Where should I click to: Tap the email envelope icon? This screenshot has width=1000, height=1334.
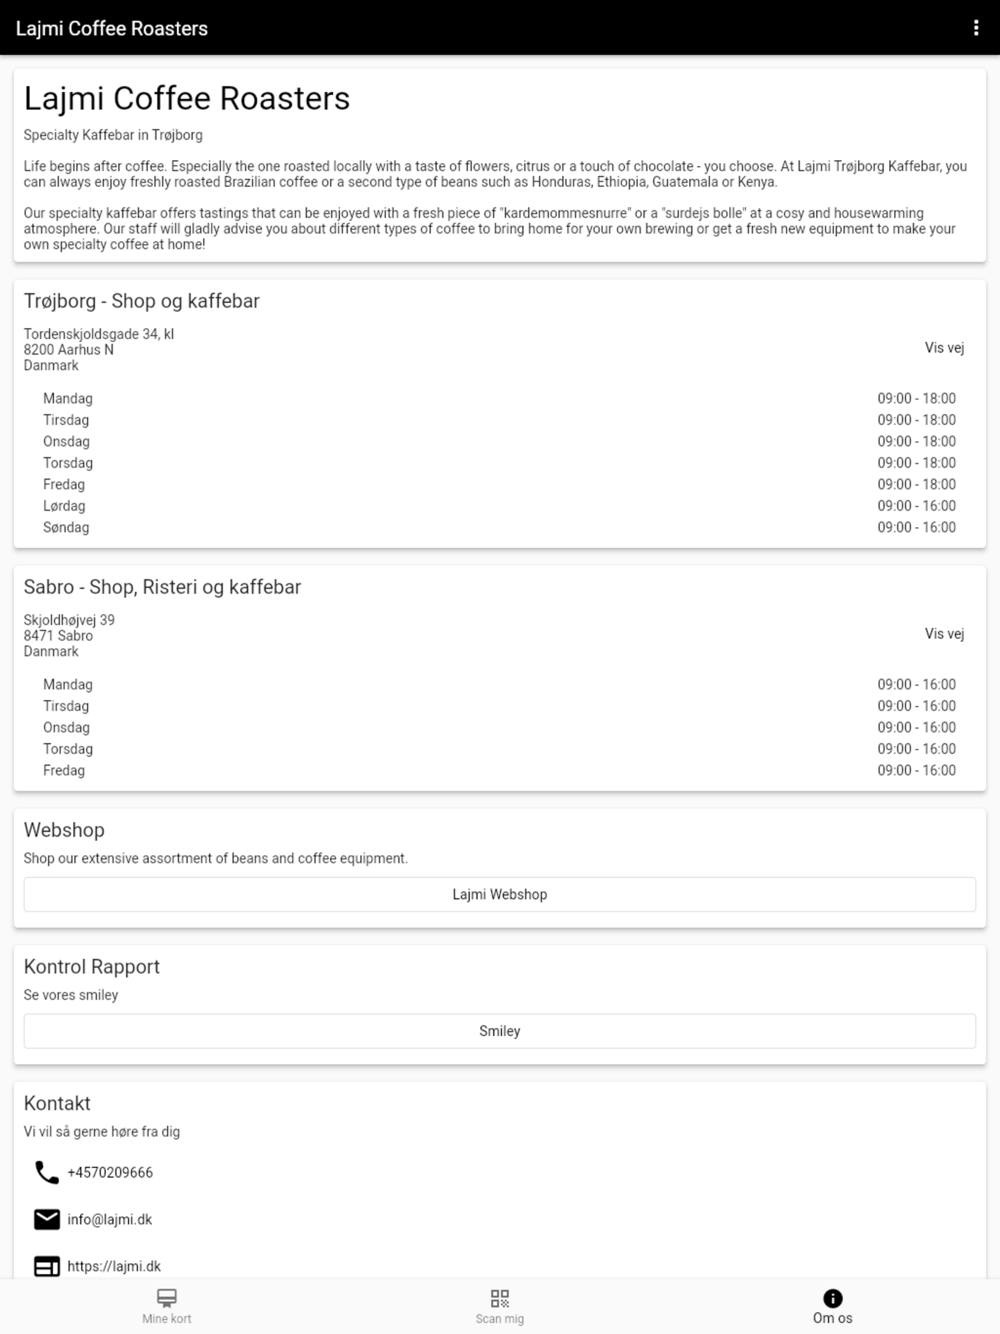pyautogui.click(x=46, y=1219)
